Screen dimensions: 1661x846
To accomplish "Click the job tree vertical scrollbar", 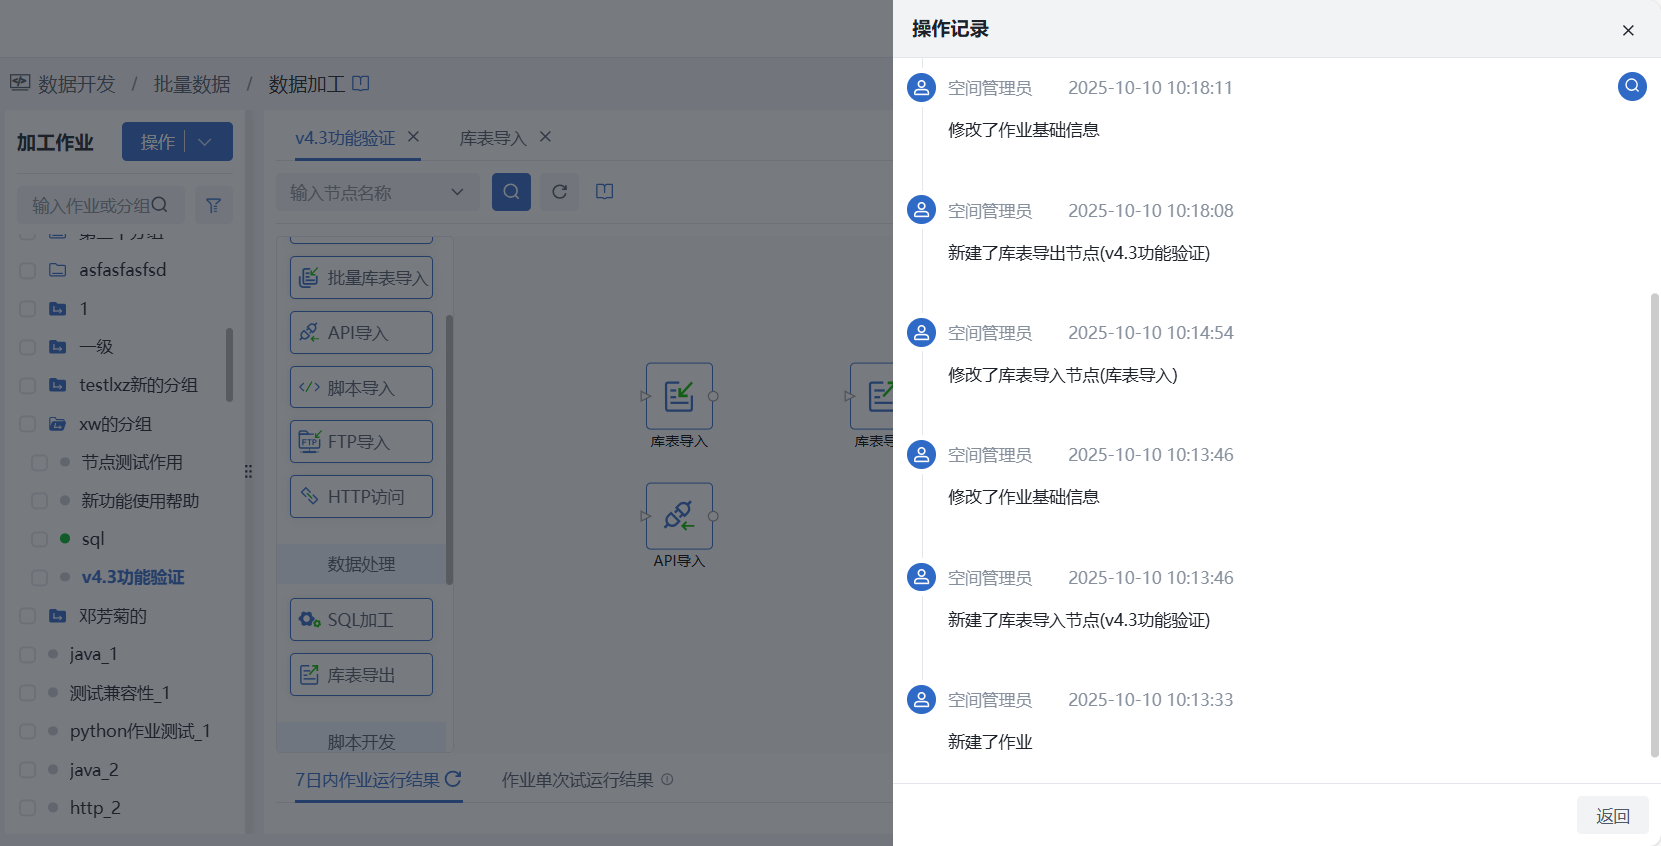I will pos(230,365).
